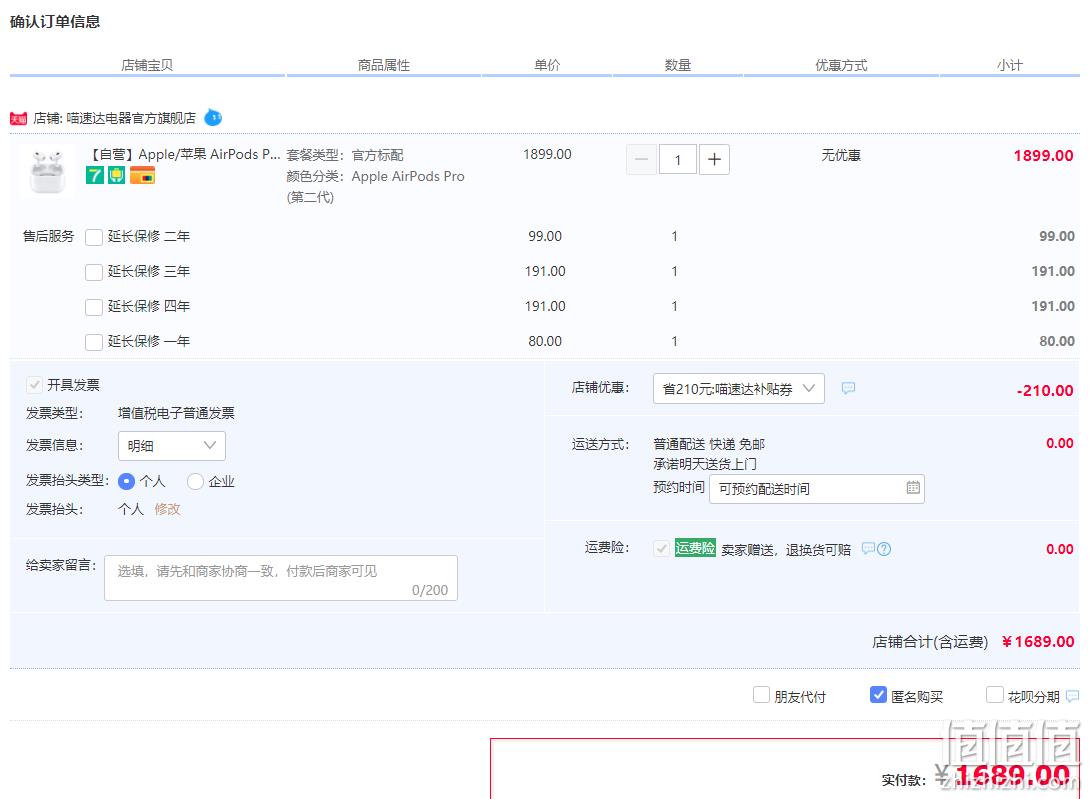The image size is (1090, 799).
Task: Click the quantity input field showing 1
Action: pos(677,160)
